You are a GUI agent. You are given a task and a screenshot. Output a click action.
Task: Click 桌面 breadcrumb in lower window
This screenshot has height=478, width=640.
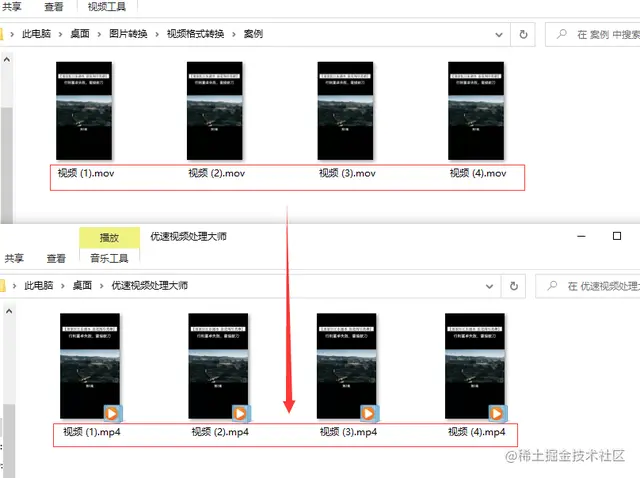coord(82,285)
